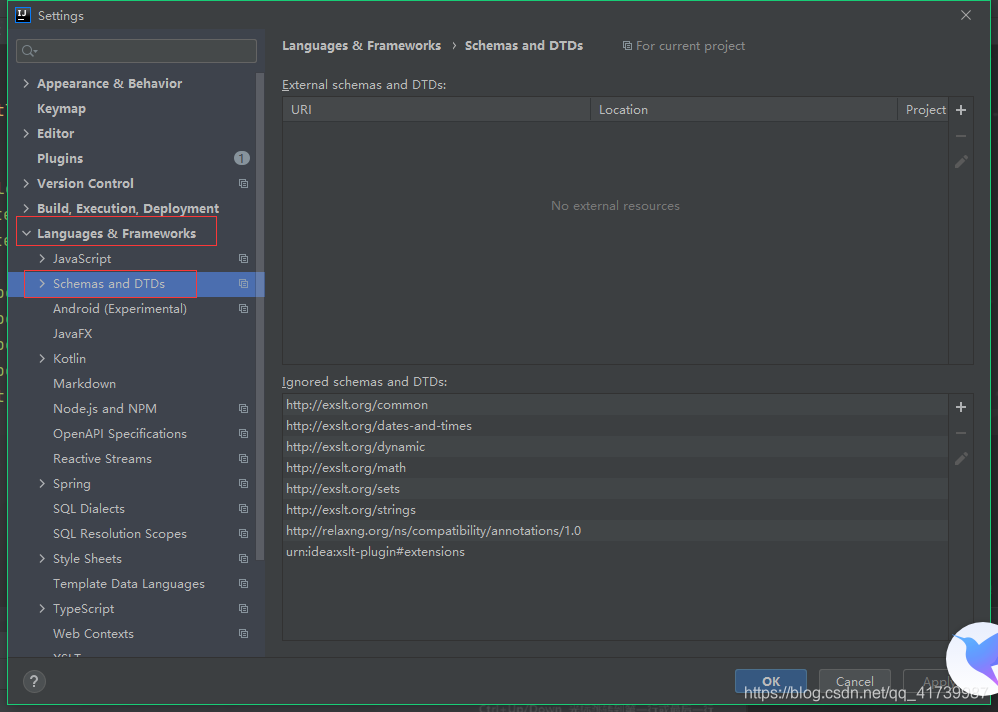Expand the JavaScript node arrow

42,258
